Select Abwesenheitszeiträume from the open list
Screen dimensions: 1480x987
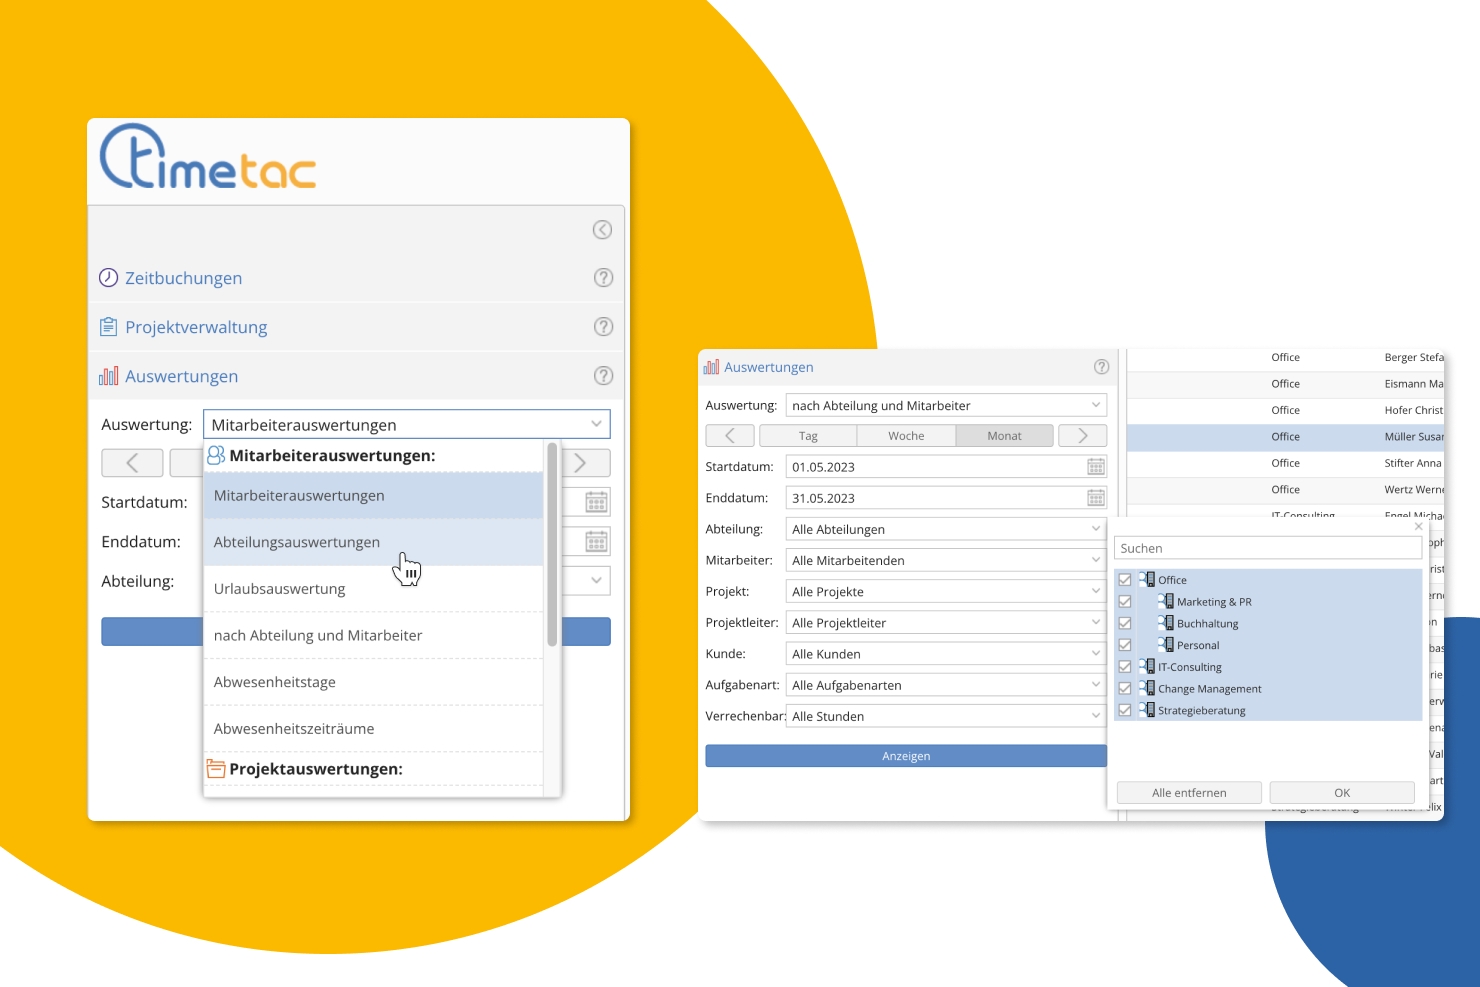pyautogui.click(x=373, y=729)
